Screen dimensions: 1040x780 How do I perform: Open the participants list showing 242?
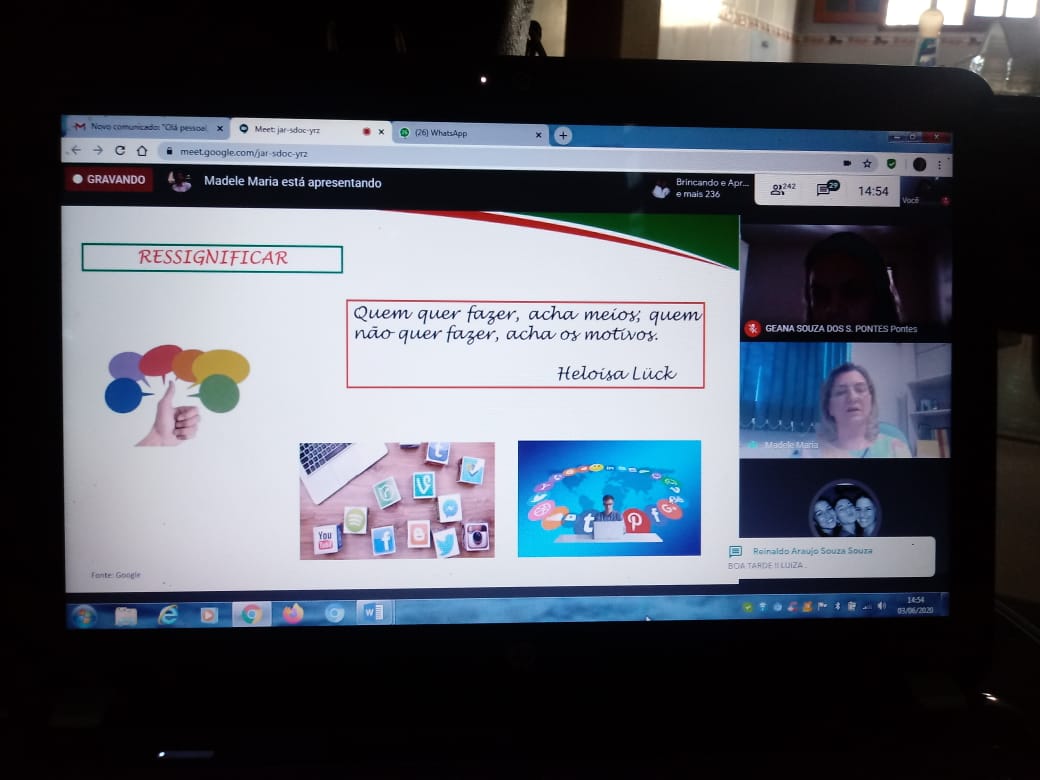coord(782,189)
